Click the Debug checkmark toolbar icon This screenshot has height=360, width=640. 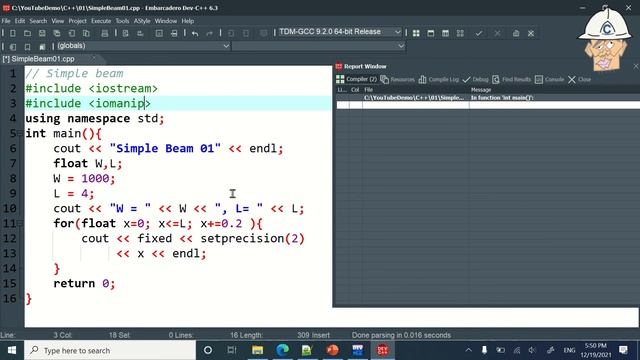479,33
